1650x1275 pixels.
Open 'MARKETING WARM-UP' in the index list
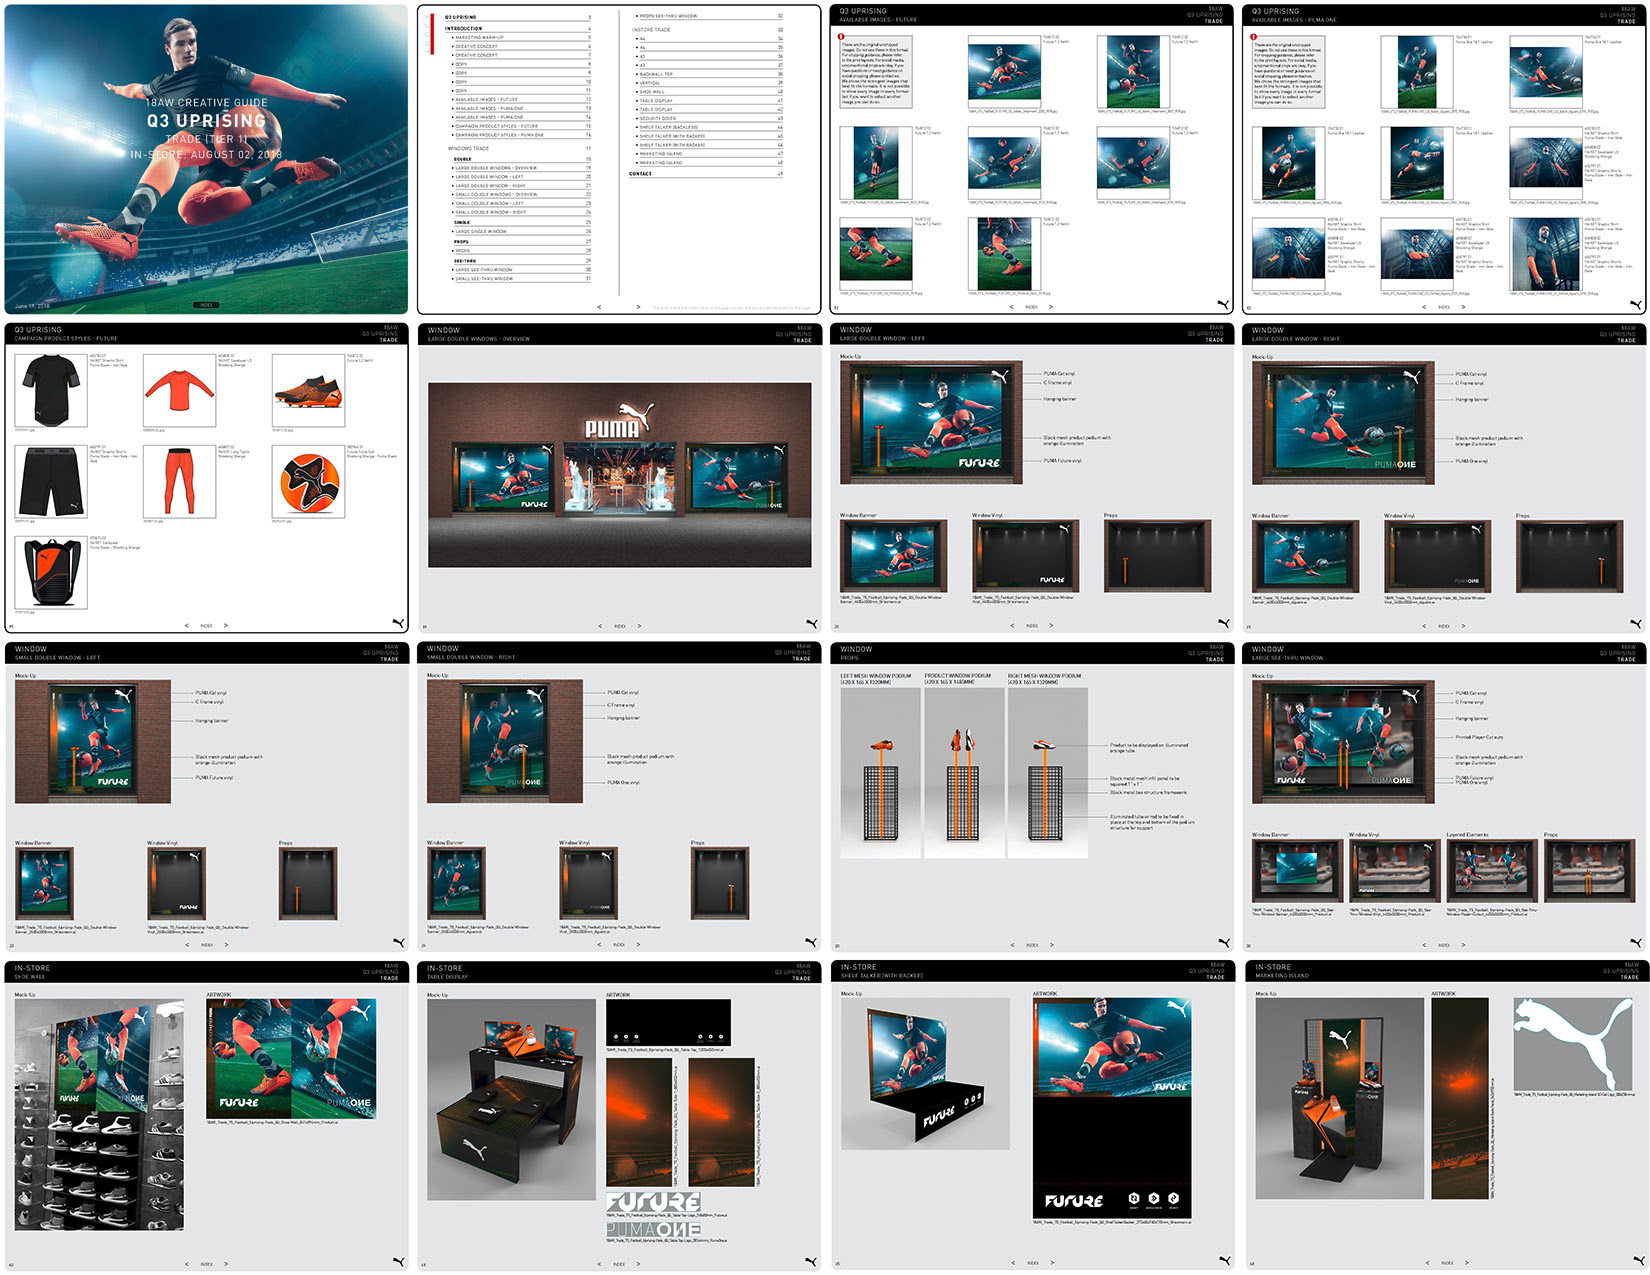[x=520, y=37]
